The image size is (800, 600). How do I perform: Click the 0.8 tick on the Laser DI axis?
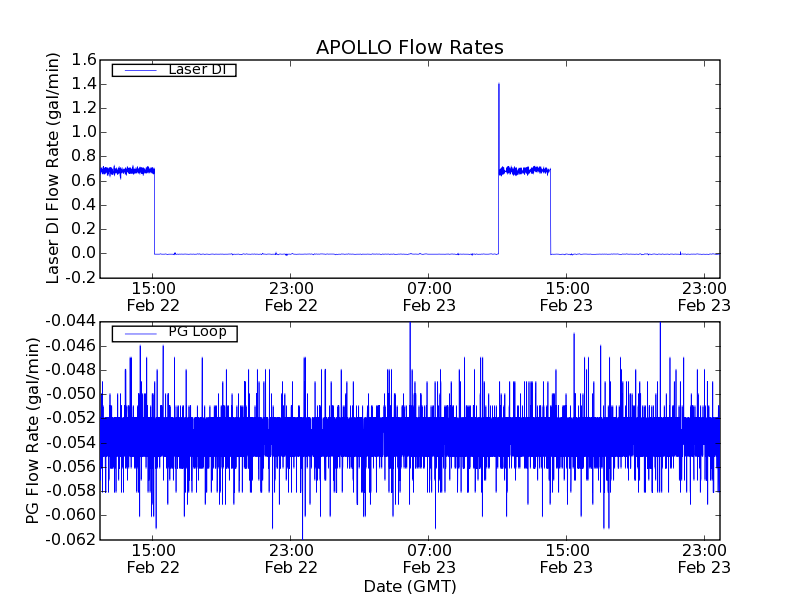(84, 156)
